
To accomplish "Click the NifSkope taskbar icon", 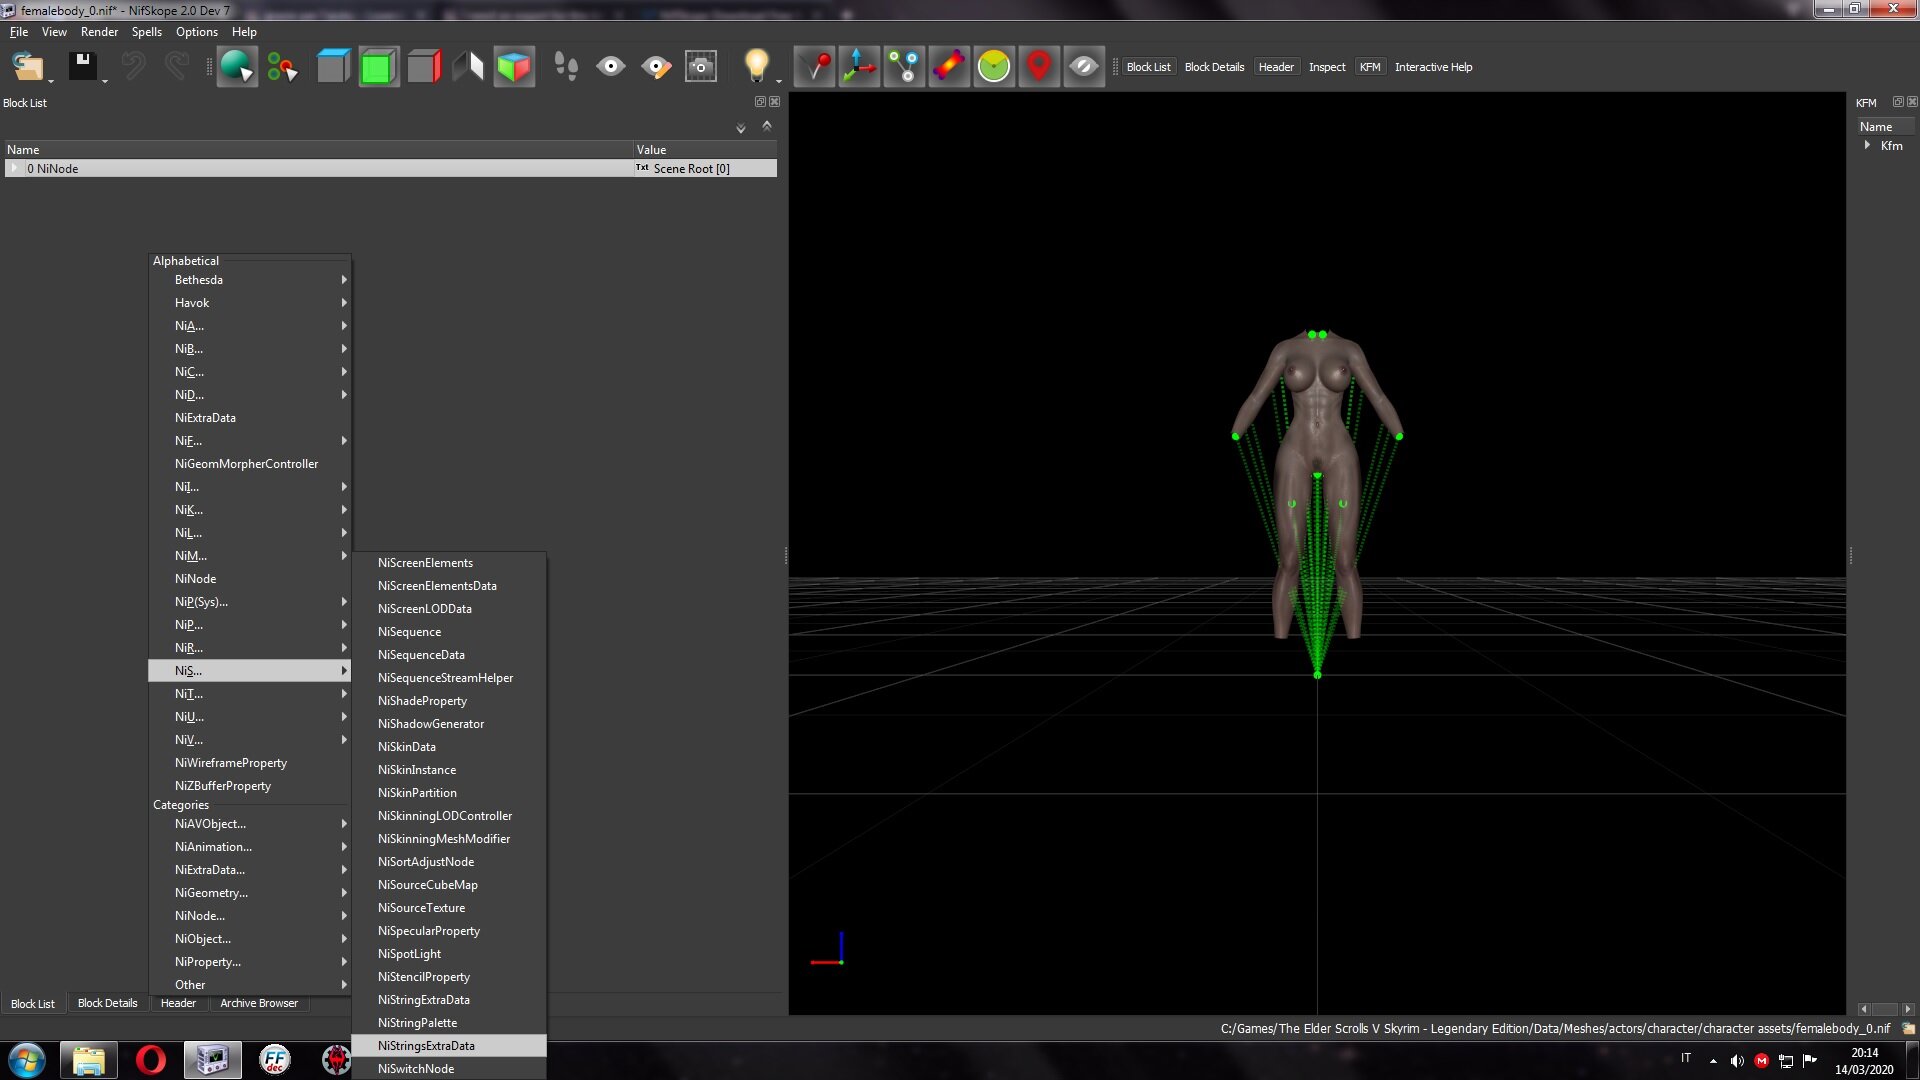I will click(x=213, y=1060).
